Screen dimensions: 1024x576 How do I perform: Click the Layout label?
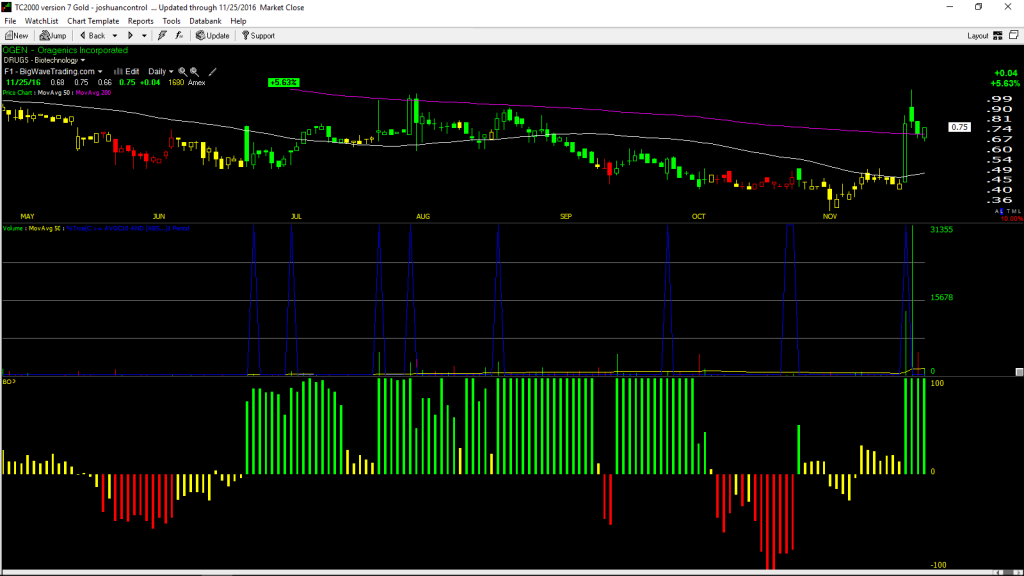click(x=978, y=36)
